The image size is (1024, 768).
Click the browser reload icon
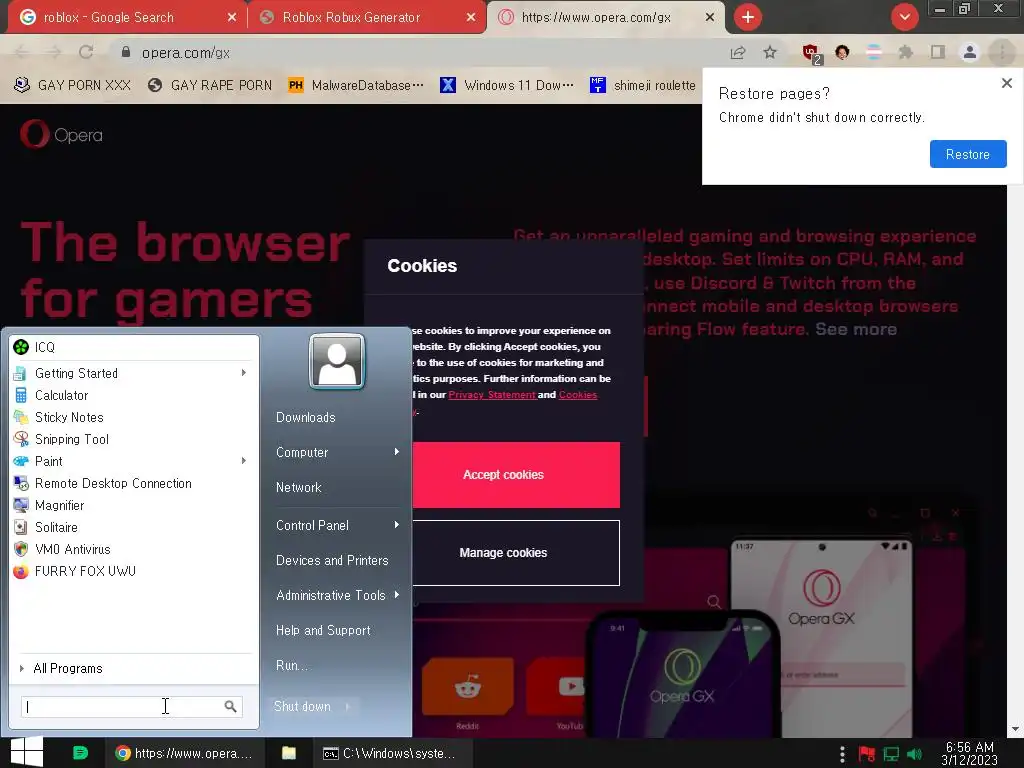pyautogui.click(x=86, y=52)
